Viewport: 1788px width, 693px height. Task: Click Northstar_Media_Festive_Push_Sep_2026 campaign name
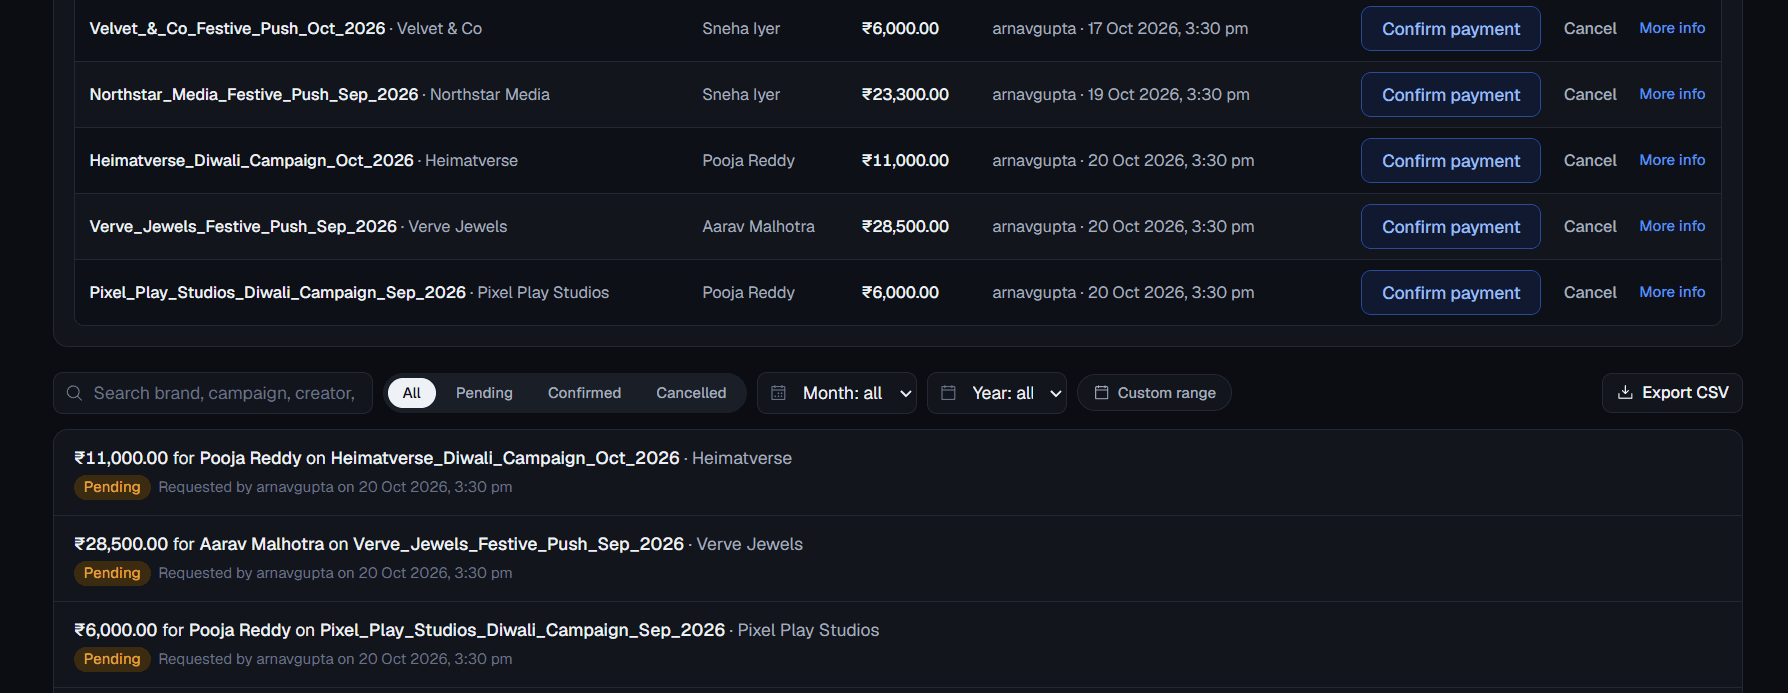[x=254, y=95]
